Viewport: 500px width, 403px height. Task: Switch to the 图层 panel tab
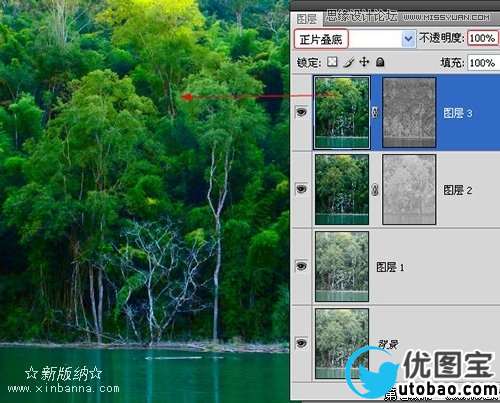pos(307,19)
